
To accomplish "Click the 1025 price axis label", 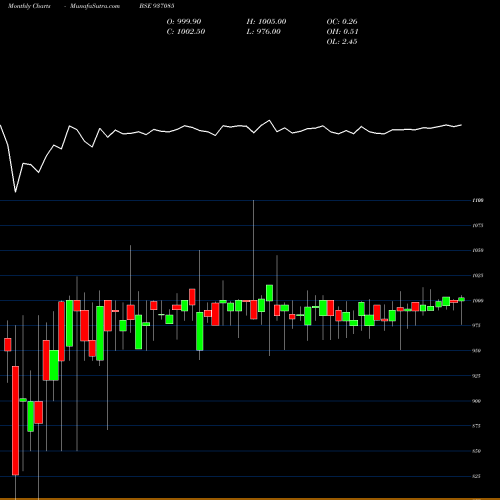I will point(478,275).
